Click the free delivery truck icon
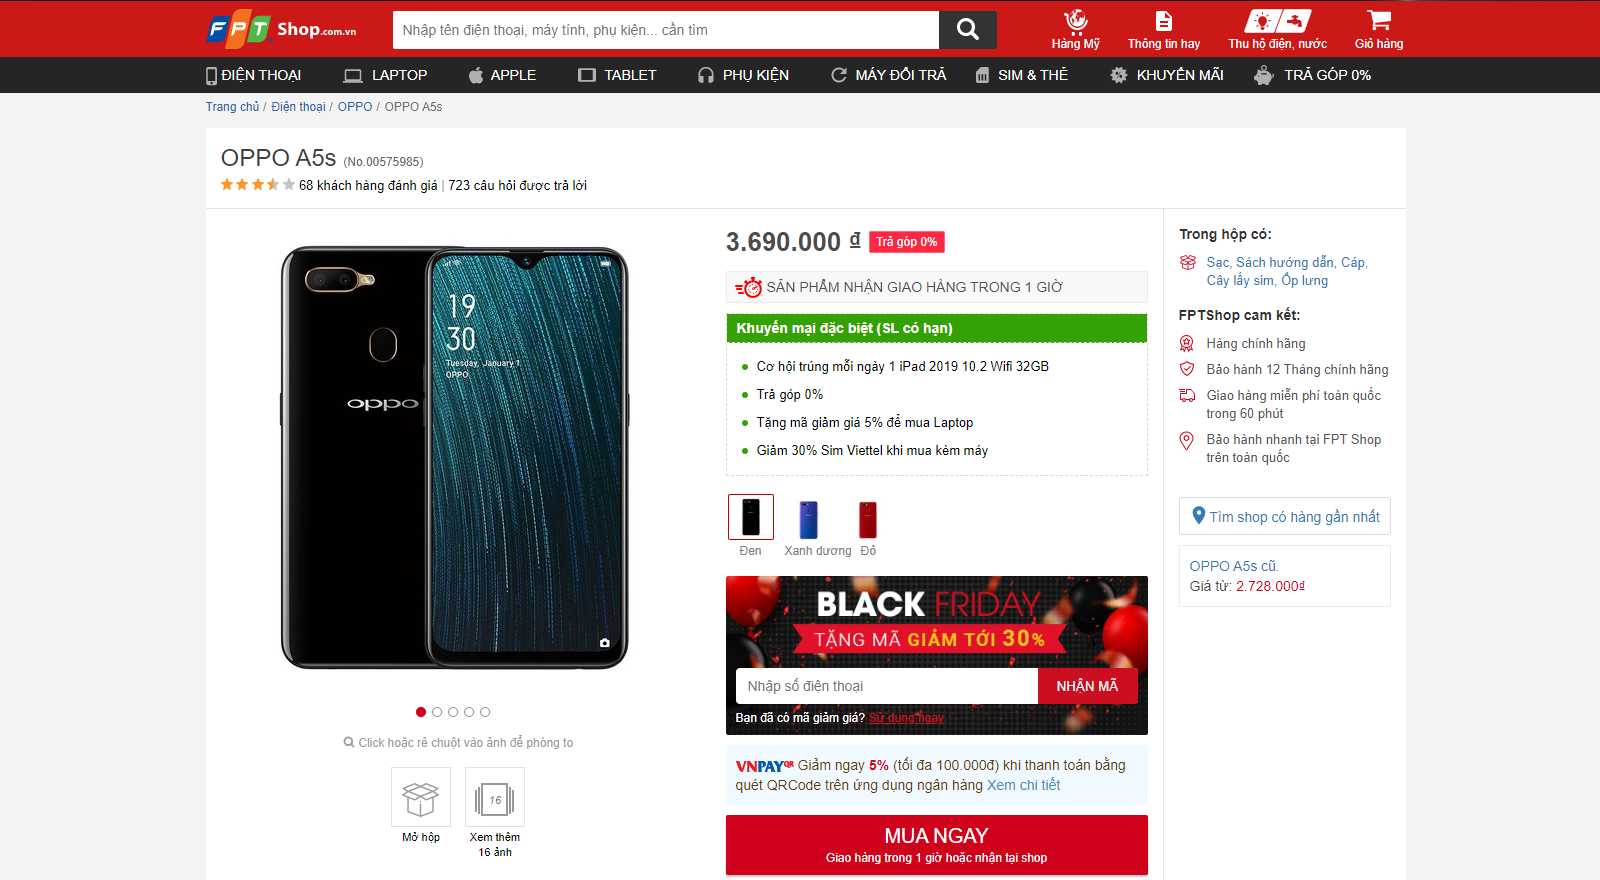Image resolution: width=1600 pixels, height=880 pixels. (x=1187, y=395)
